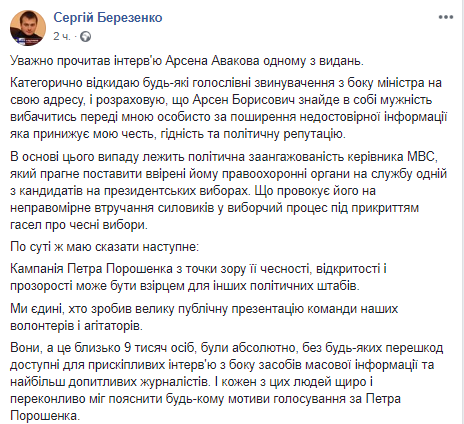Click the words 'гасел про чесні вибори'

point(79,225)
